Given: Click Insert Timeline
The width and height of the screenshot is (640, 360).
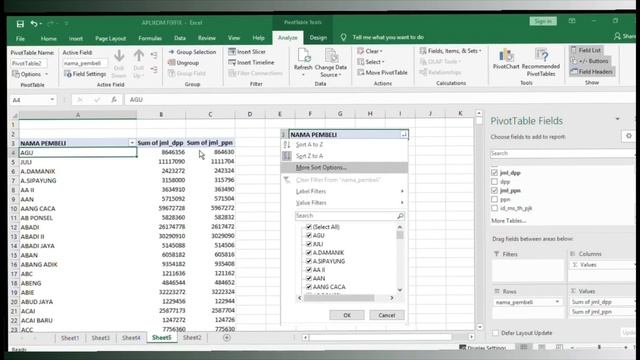Looking at the screenshot, I should (251, 62).
